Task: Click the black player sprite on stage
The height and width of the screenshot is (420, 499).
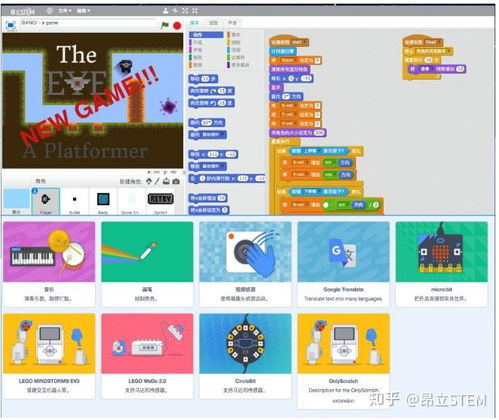Action: click(x=125, y=66)
